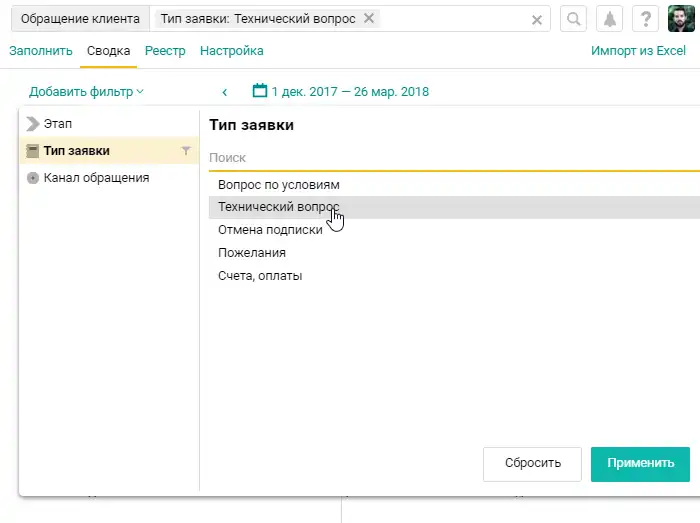Choose Технический вопрос option
Screen dimensions: 700x523
[x=454, y=207]
